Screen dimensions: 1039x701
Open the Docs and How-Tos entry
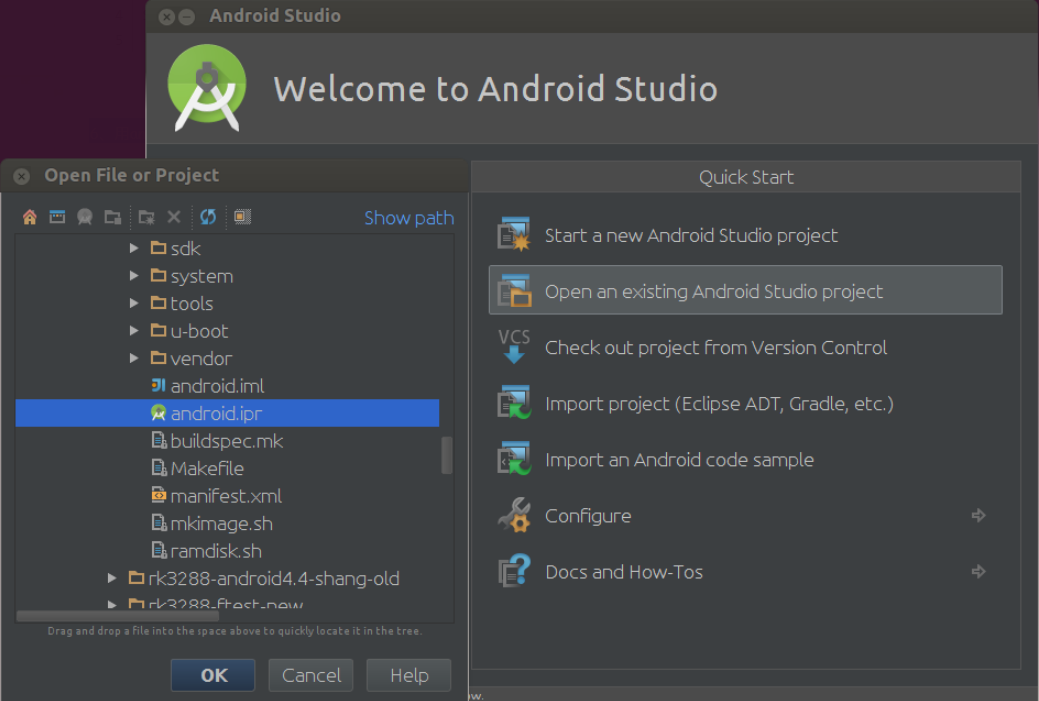[745, 572]
